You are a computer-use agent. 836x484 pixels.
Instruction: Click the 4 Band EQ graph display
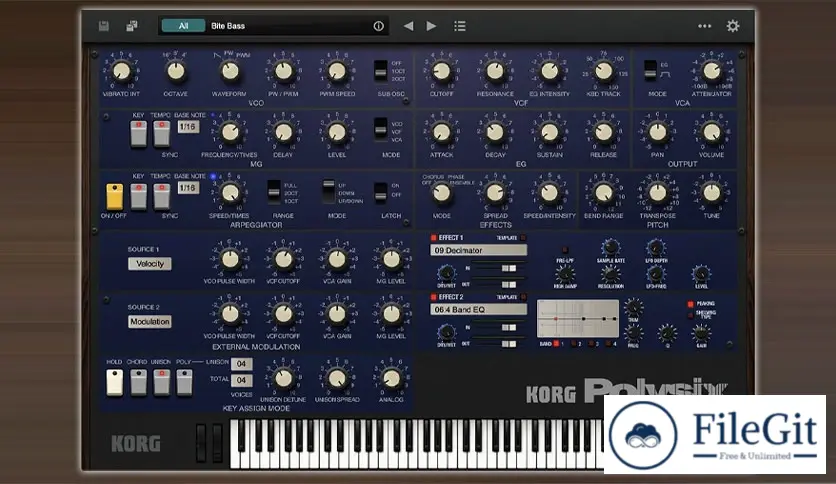(578, 318)
